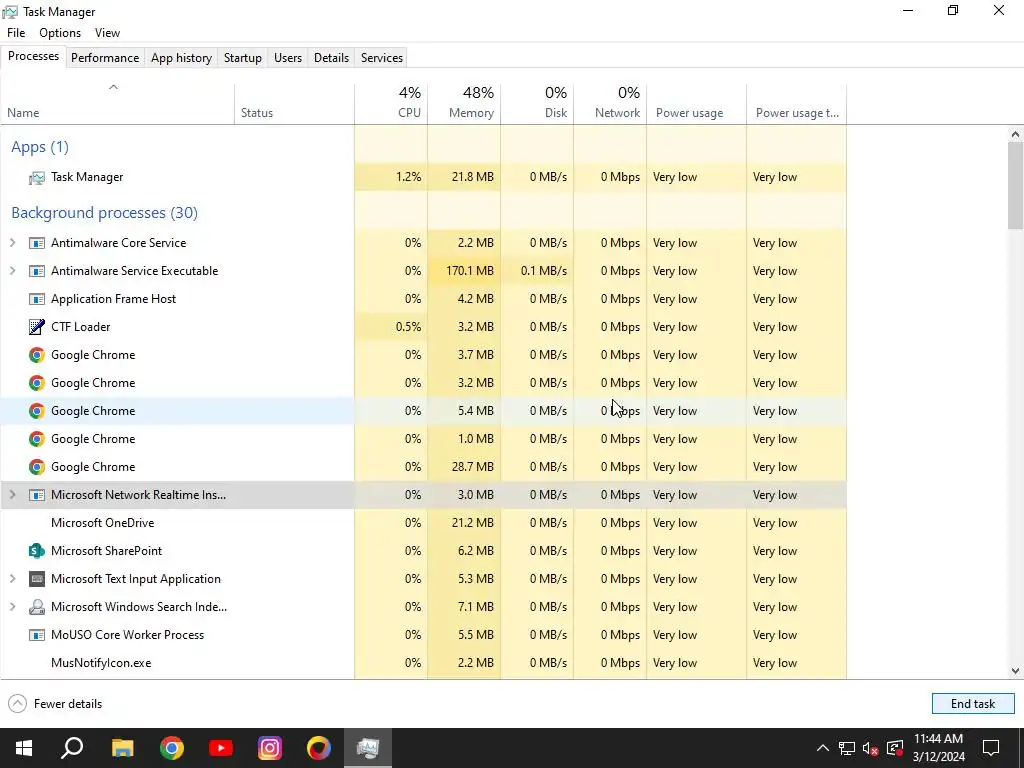
Task: Sort by the Memory column header
Action: [x=464, y=104]
